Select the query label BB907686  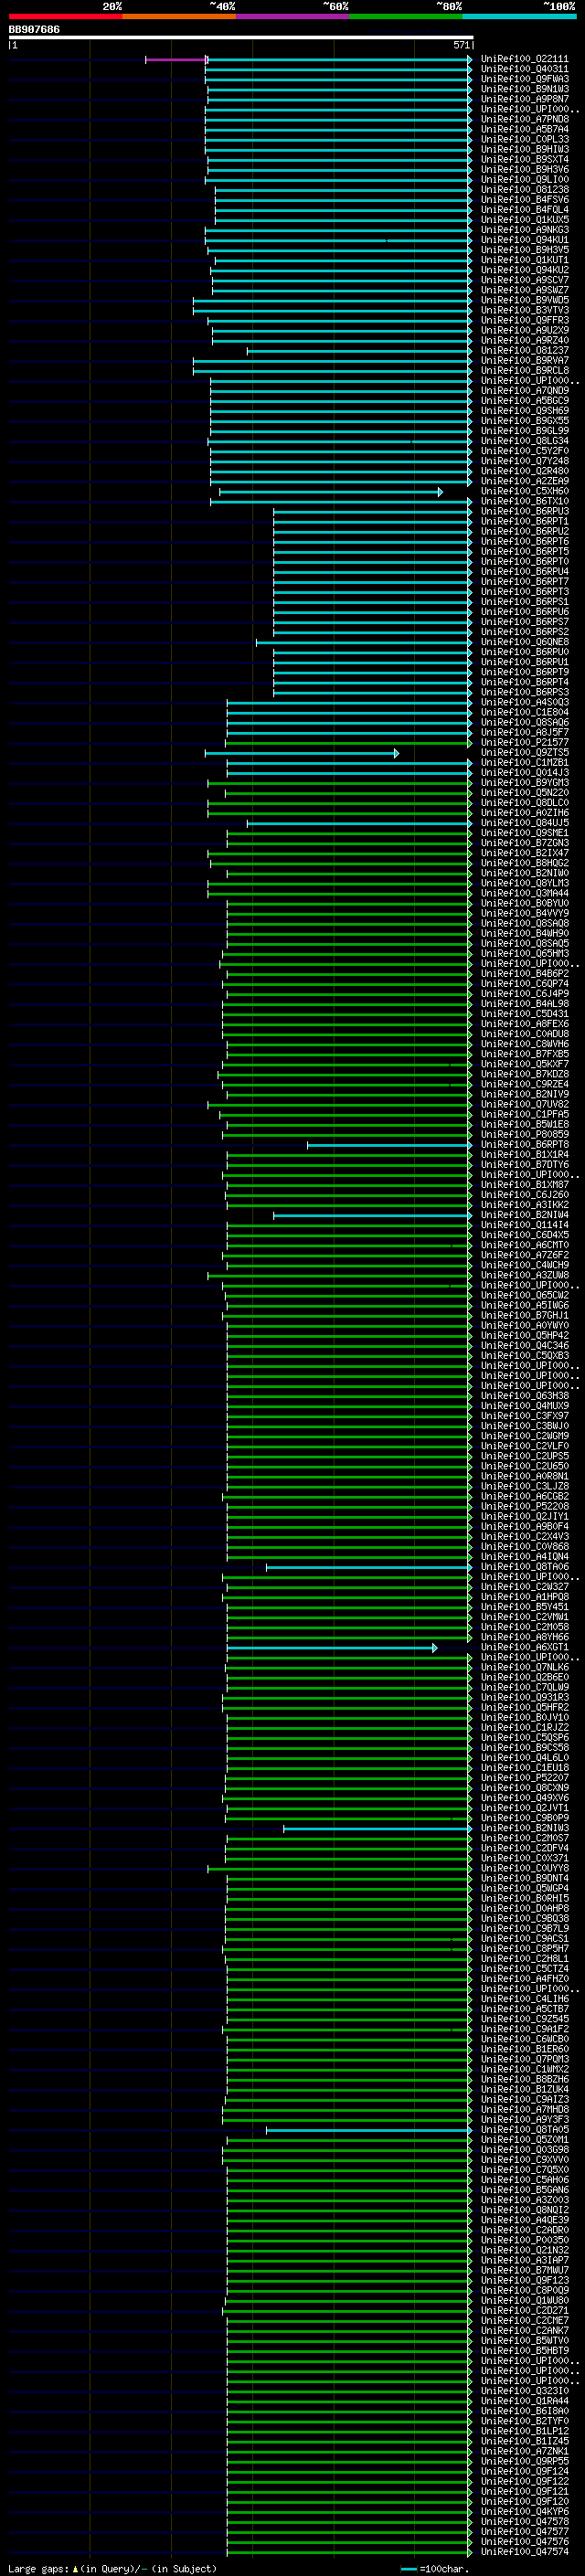[34, 29]
